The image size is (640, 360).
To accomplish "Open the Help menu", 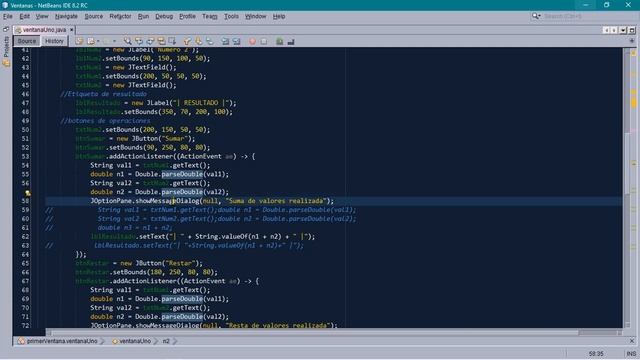I will (279, 16).
